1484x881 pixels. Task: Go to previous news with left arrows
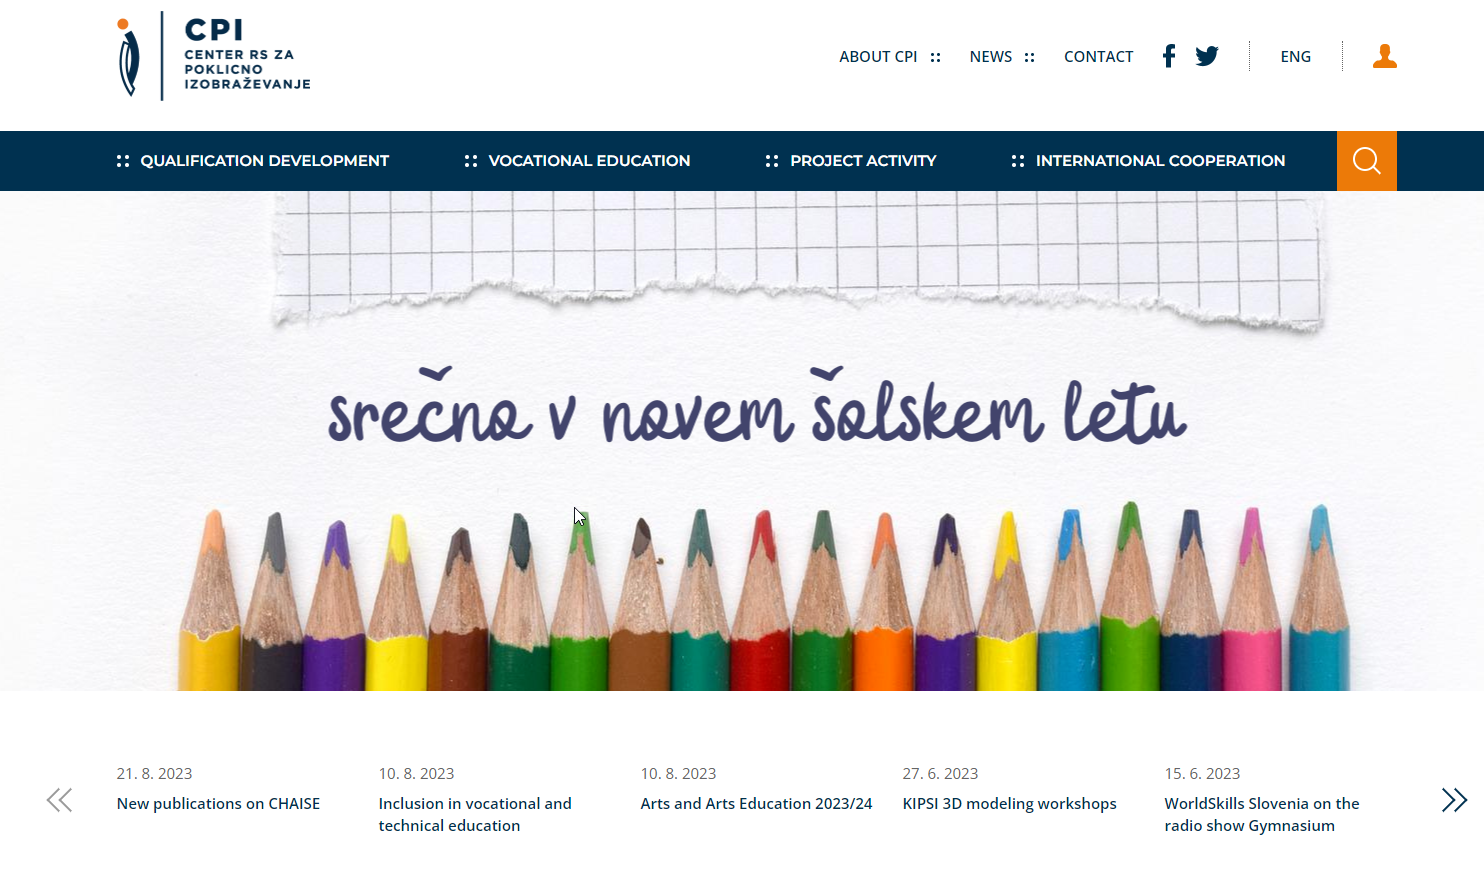tap(59, 800)
